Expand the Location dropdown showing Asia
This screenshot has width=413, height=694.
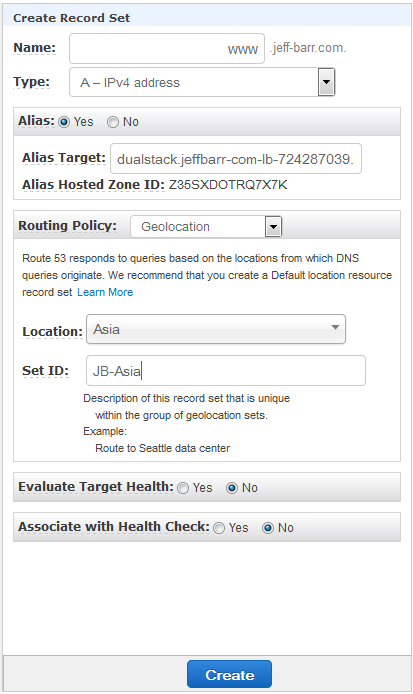tap(216, 329)
